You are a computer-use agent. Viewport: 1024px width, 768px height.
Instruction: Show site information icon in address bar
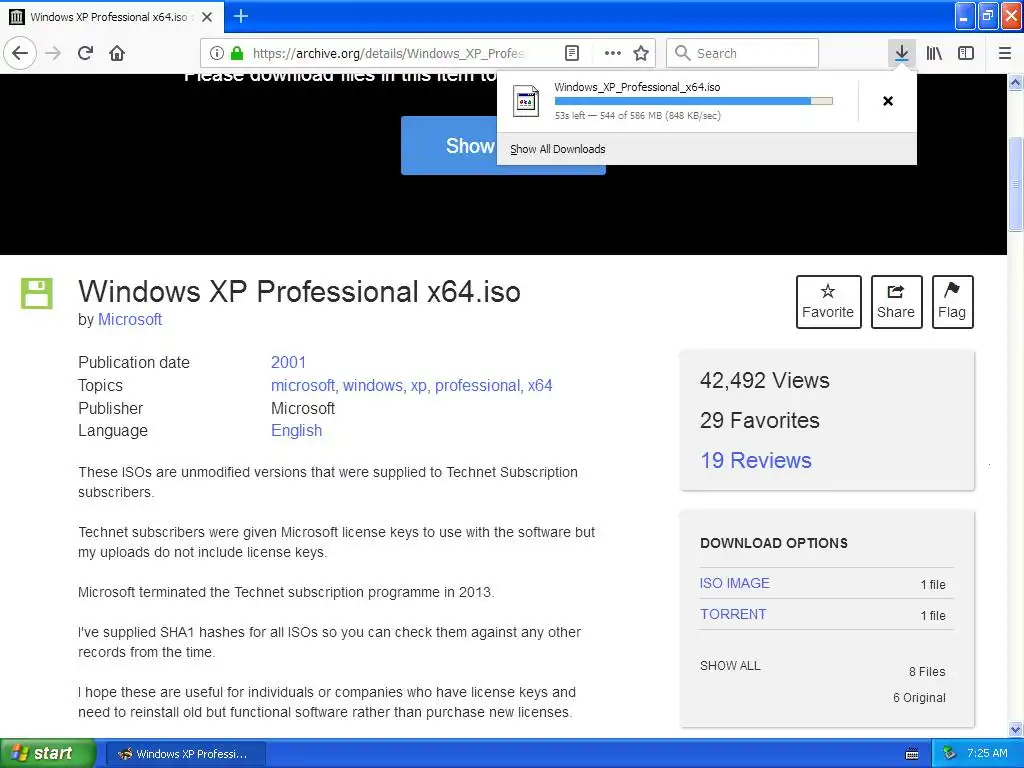217,54
